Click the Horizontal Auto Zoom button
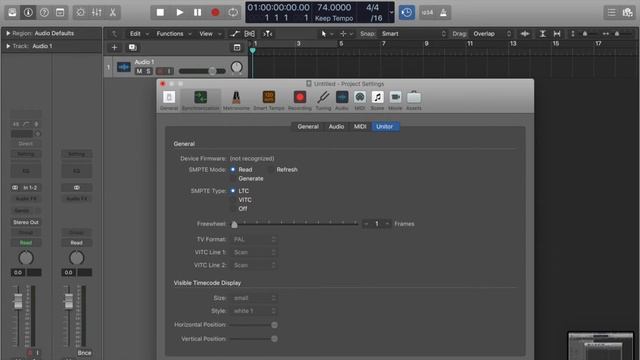 557,33
